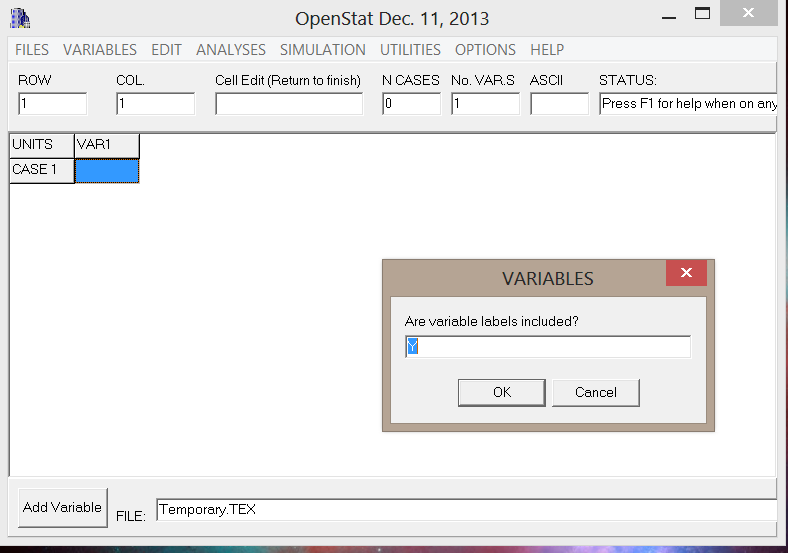This screenshot has width=788, height=553.
Task: Click the Add Variable button
Action: point(62,507)
